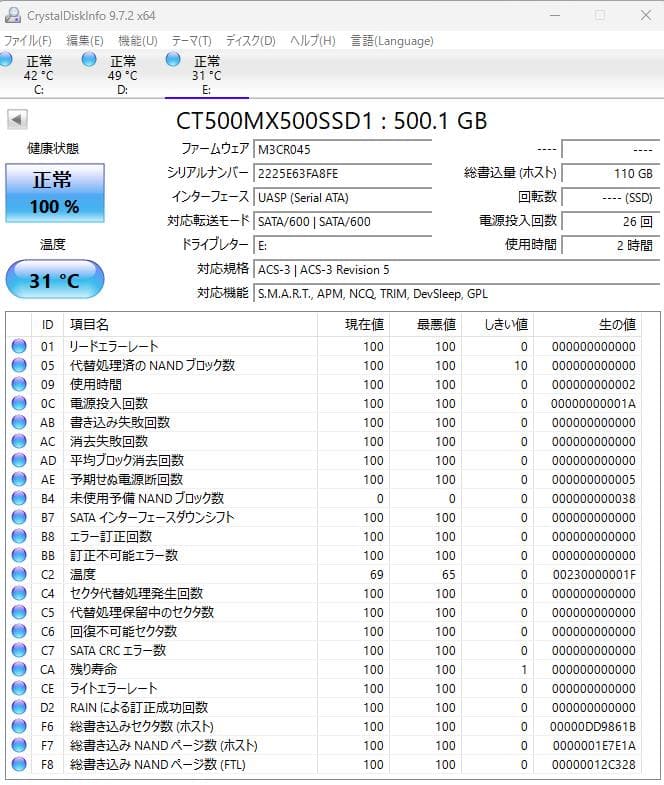This screenshot has width=664, height=785.
Task: Click the 現在値 column header
Action: [x=354, y=324]
